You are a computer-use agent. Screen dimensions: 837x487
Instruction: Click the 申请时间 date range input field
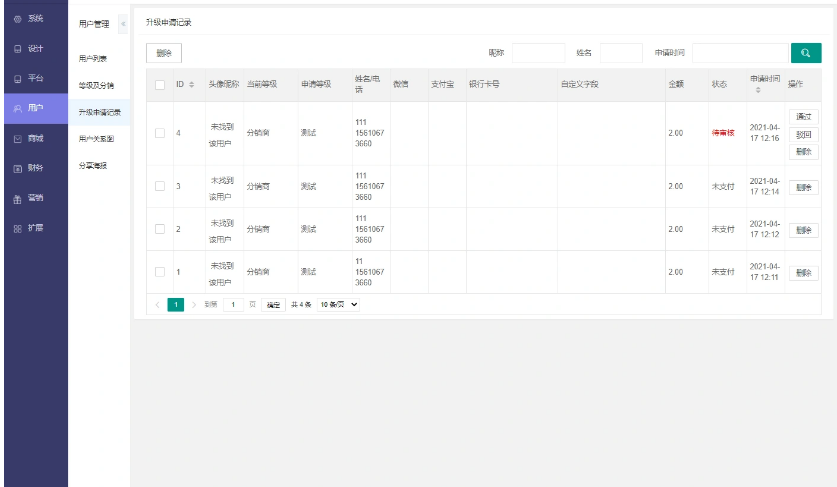click(x=739, y=53)
